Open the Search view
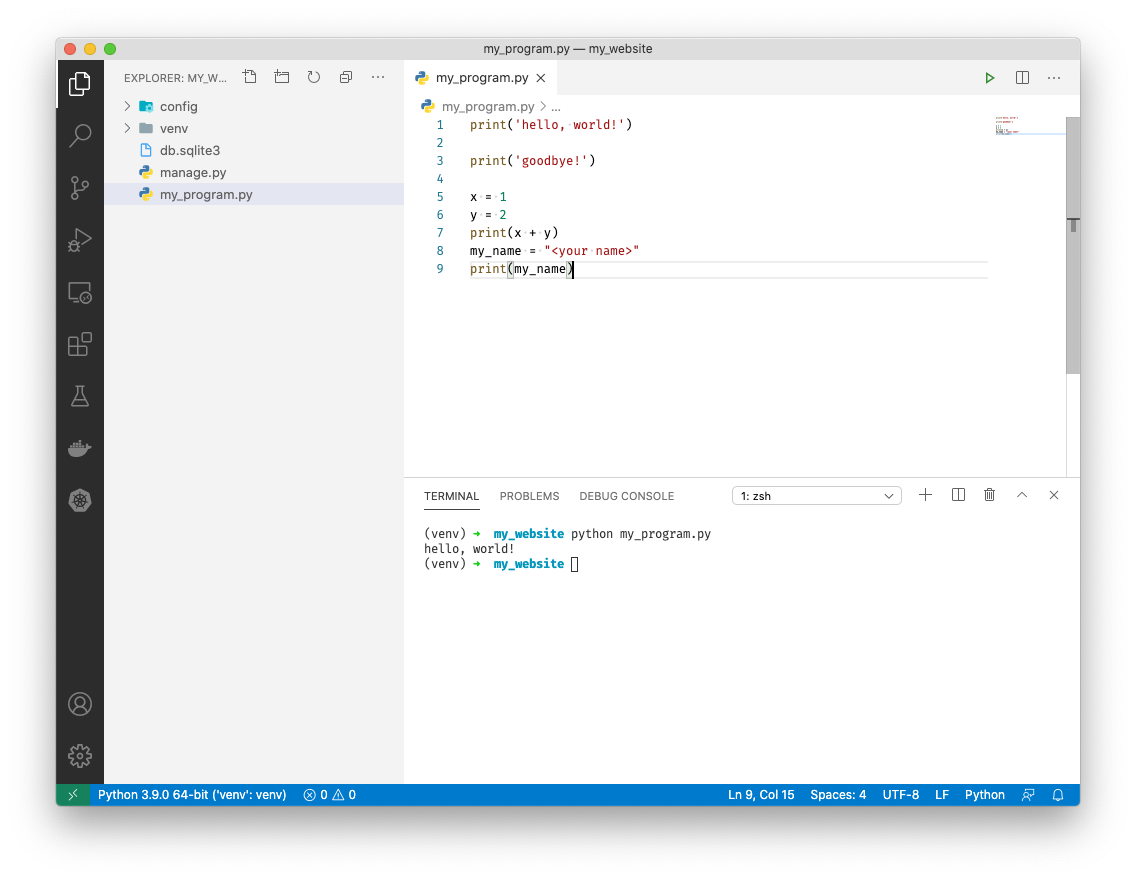 [x=80, y=135]
